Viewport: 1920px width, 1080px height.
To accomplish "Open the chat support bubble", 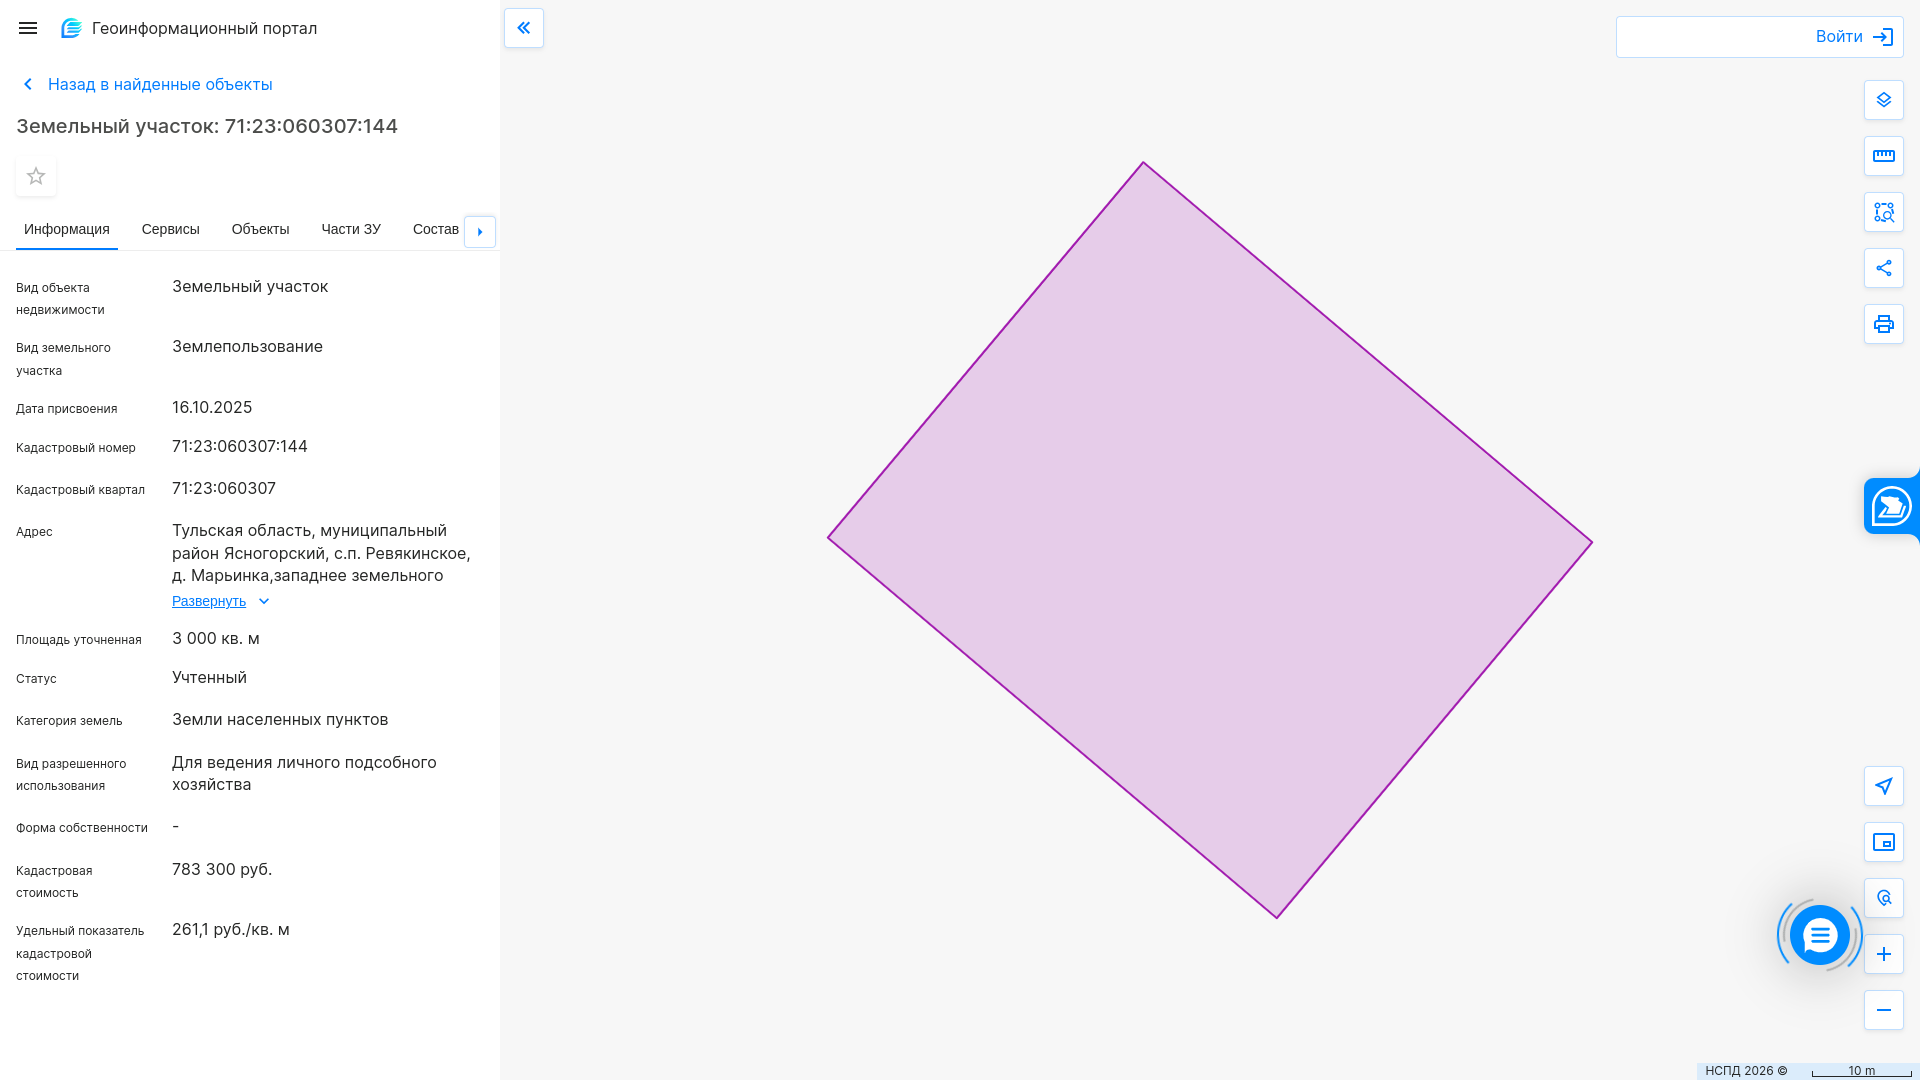I will (x=1819, y=936).
